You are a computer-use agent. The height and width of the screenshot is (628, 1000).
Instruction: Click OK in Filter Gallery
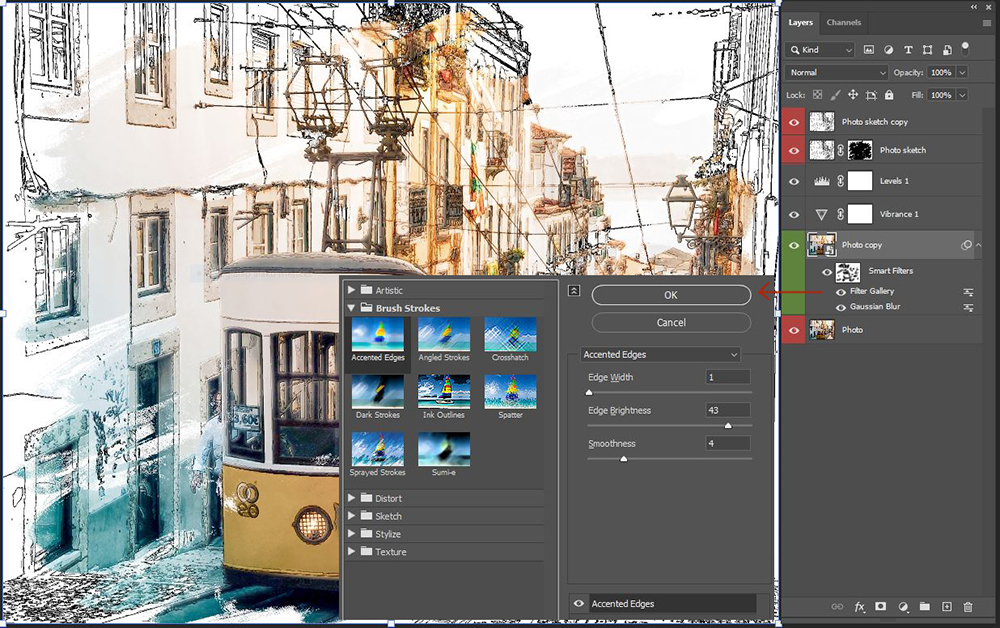[671, 295]
